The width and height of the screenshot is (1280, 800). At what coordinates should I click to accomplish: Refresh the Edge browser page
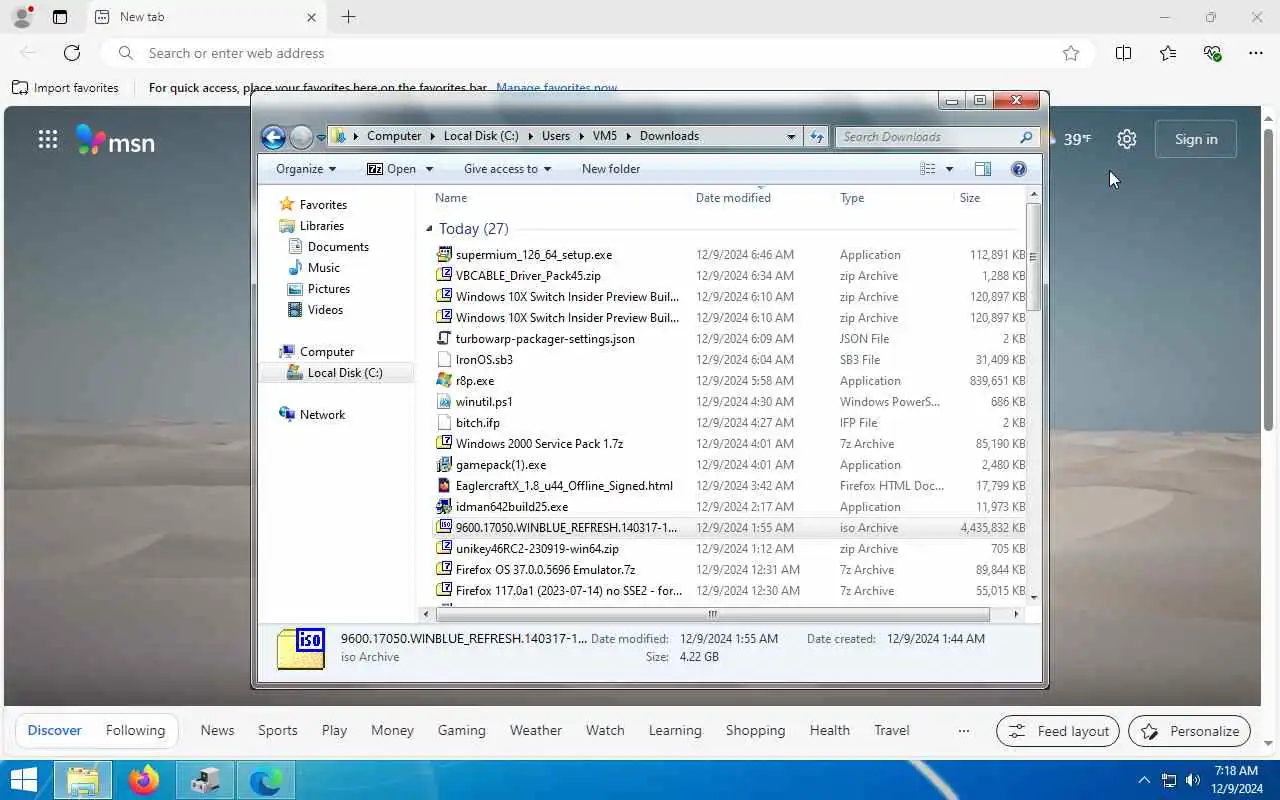pyautogui.click(x=72, y=53)
